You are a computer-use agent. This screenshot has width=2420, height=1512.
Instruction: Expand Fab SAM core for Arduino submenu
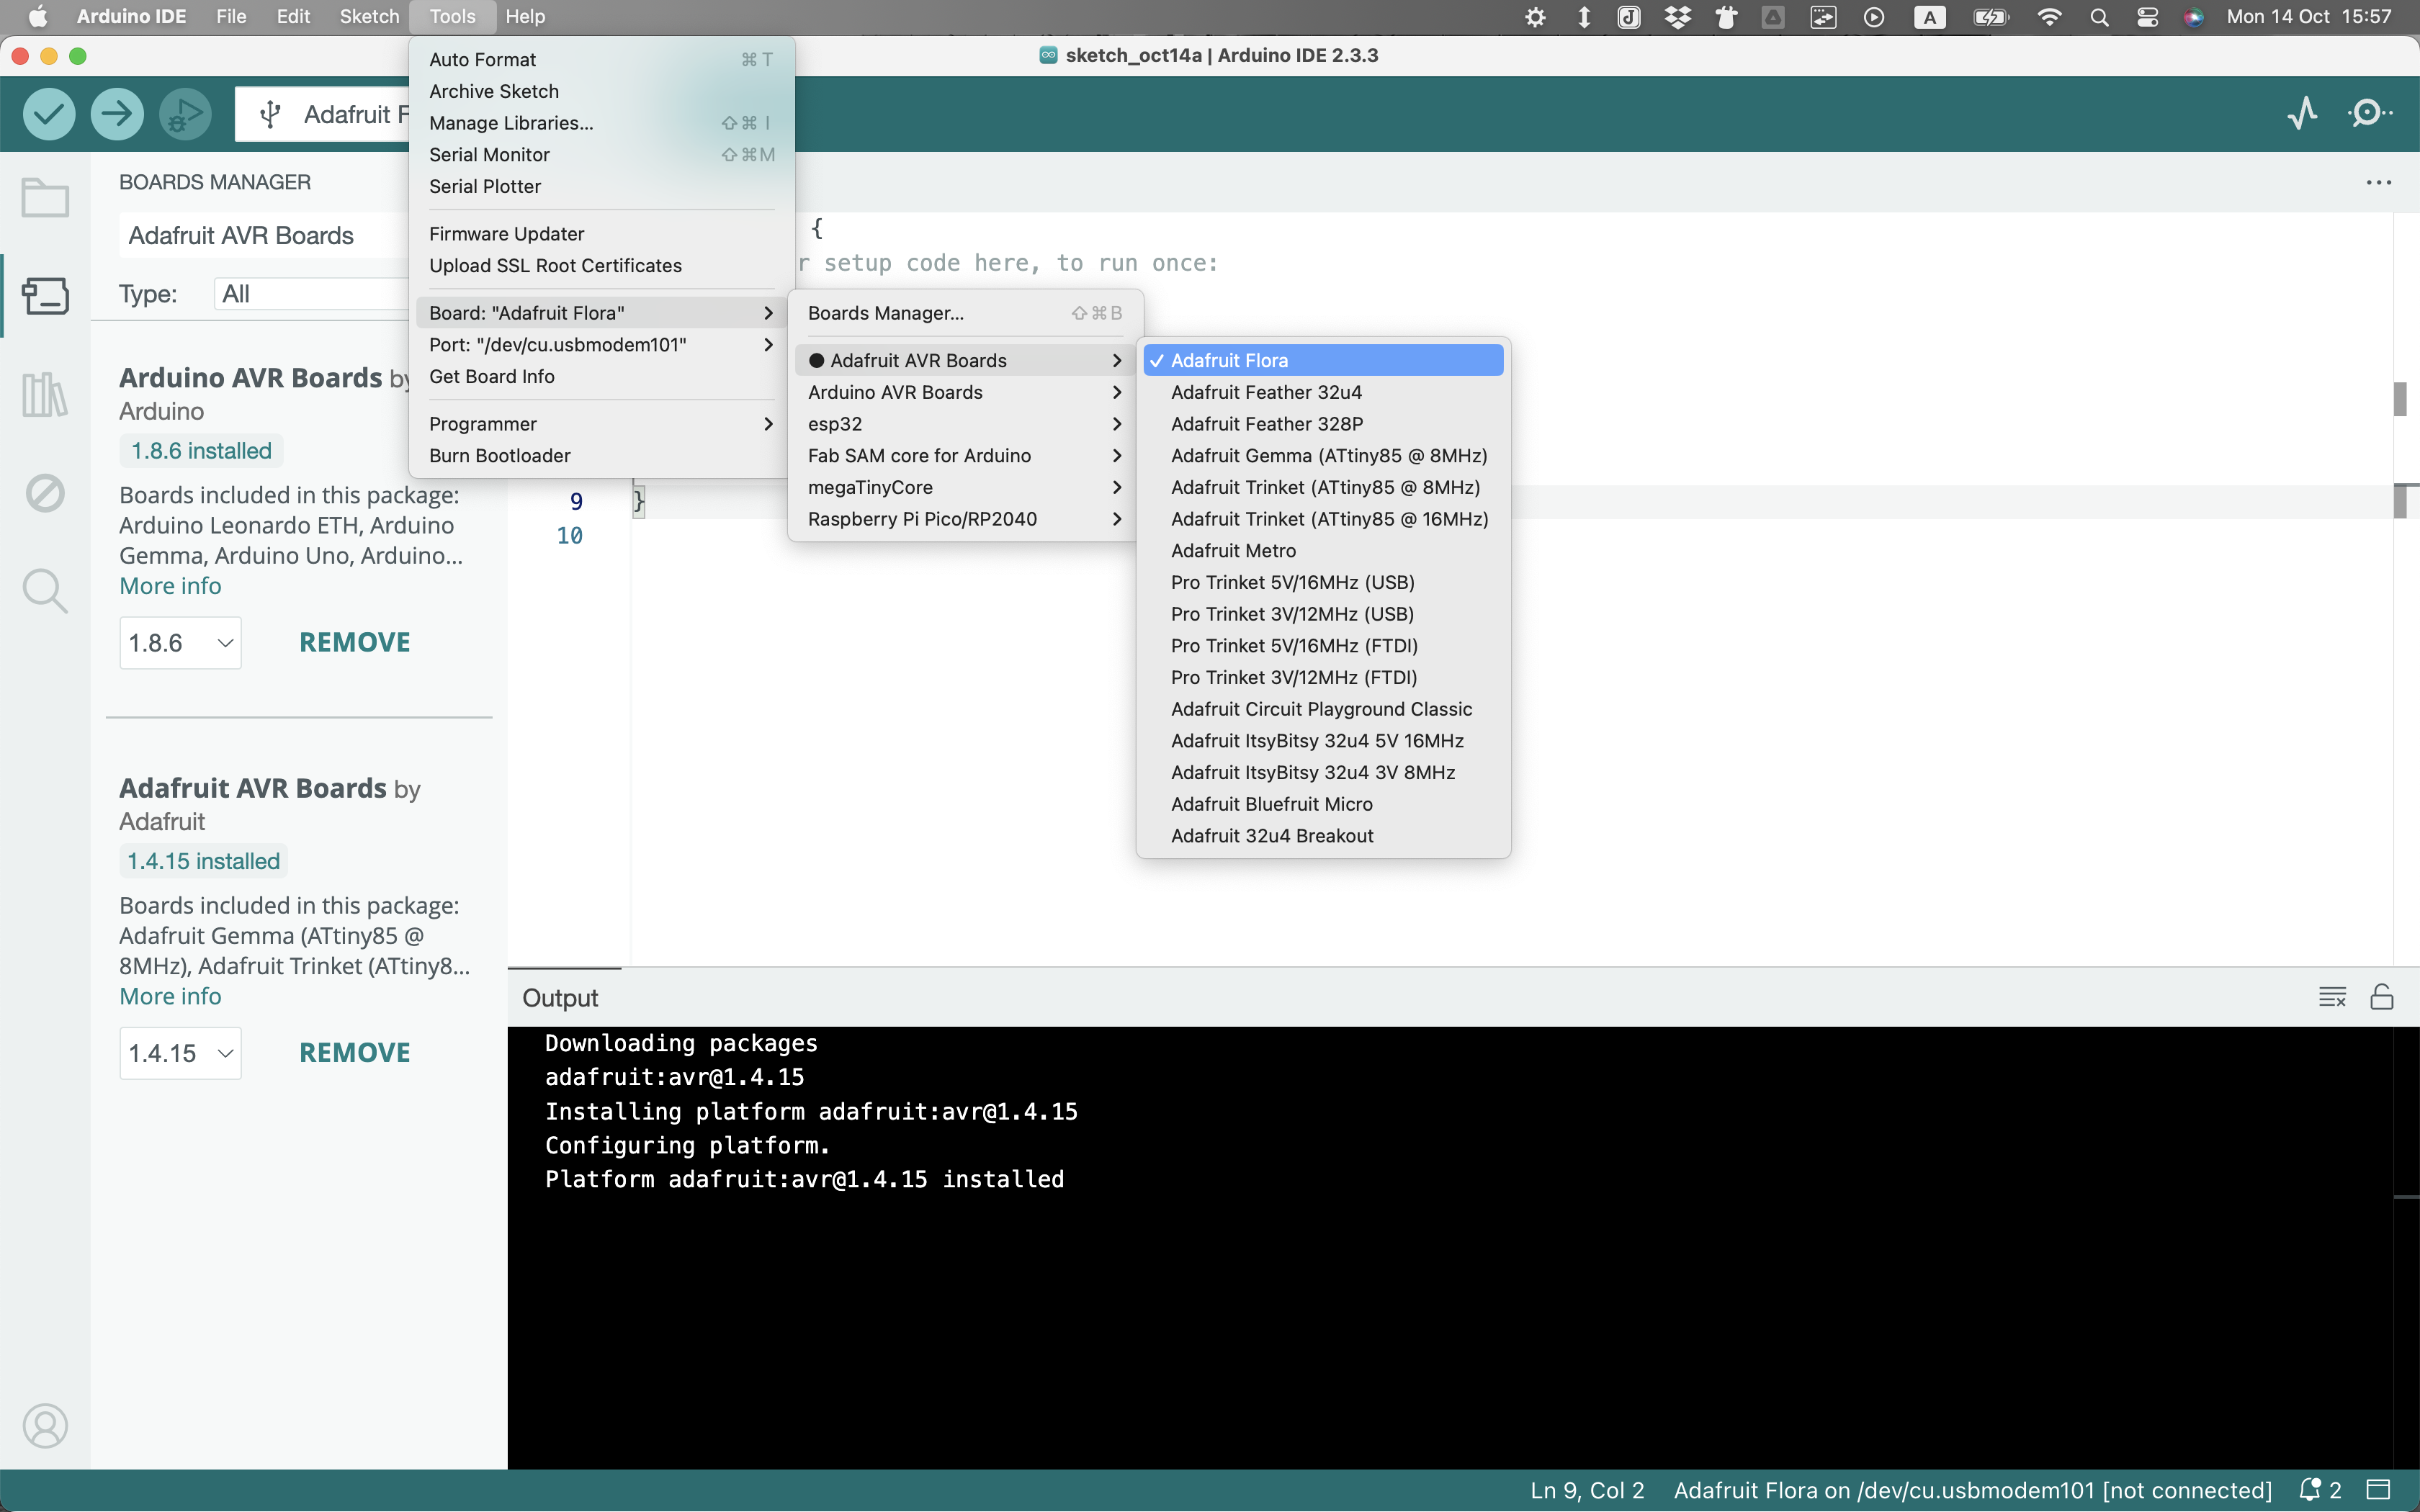[965, 456]
